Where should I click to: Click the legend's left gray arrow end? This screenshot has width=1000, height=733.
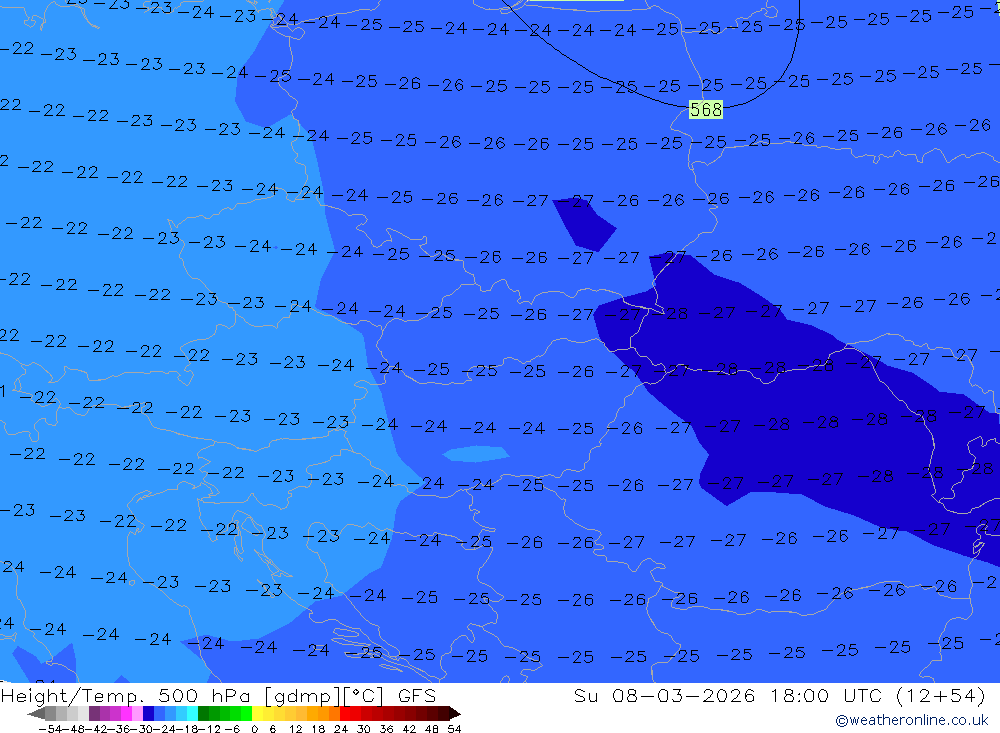[x=36, y=713]
